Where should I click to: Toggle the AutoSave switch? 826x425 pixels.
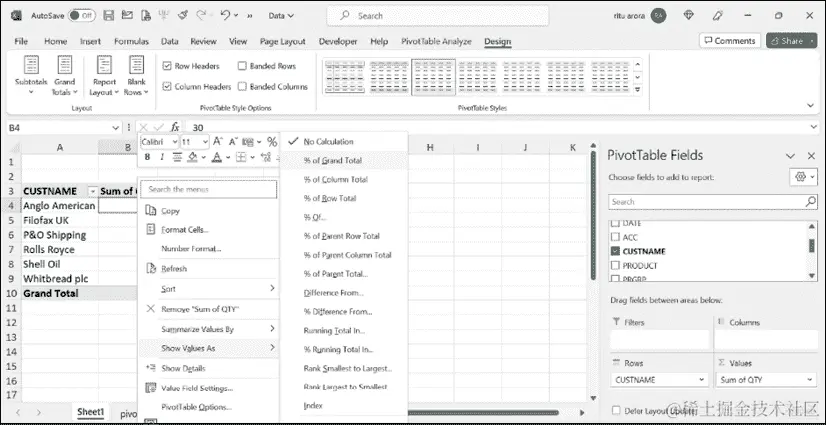pyautogui.click(x=82, y=15)
